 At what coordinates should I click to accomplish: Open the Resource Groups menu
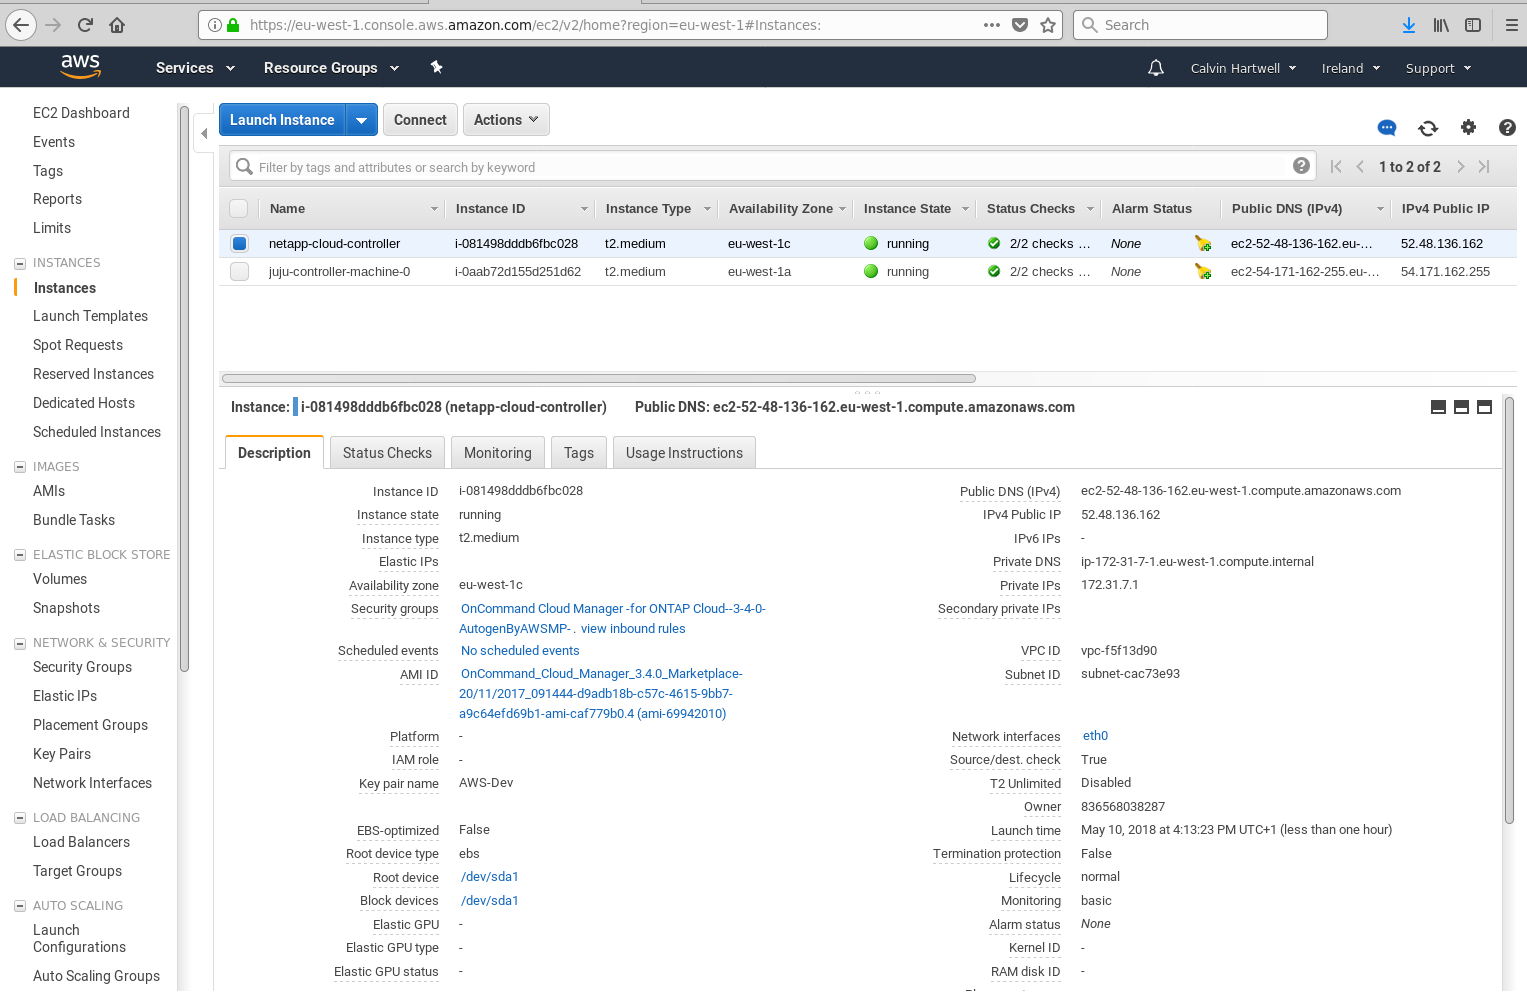(x=331, y=68)
